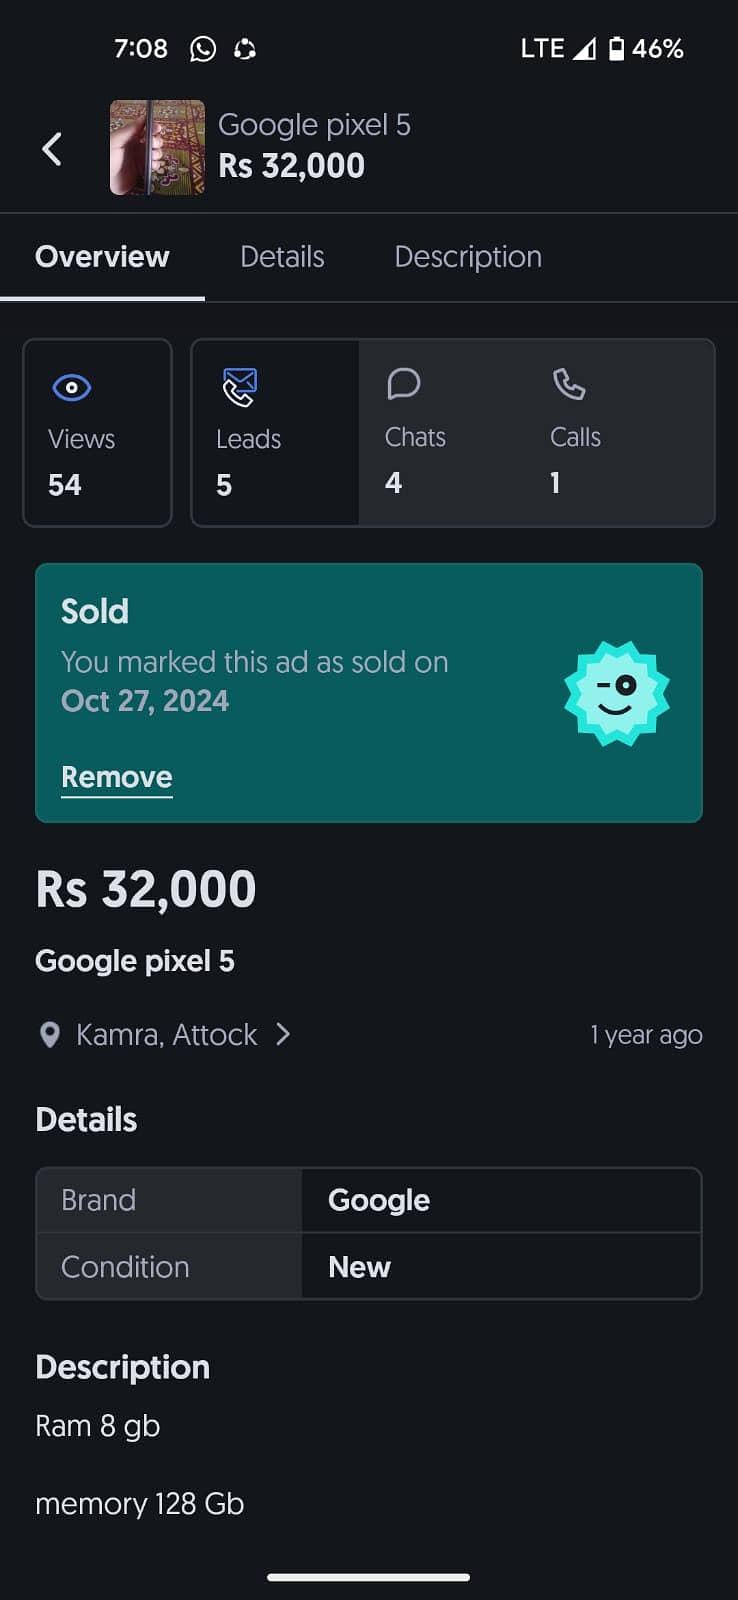
Task: Remove the sold status via Remove link
Action: (117, 777)
